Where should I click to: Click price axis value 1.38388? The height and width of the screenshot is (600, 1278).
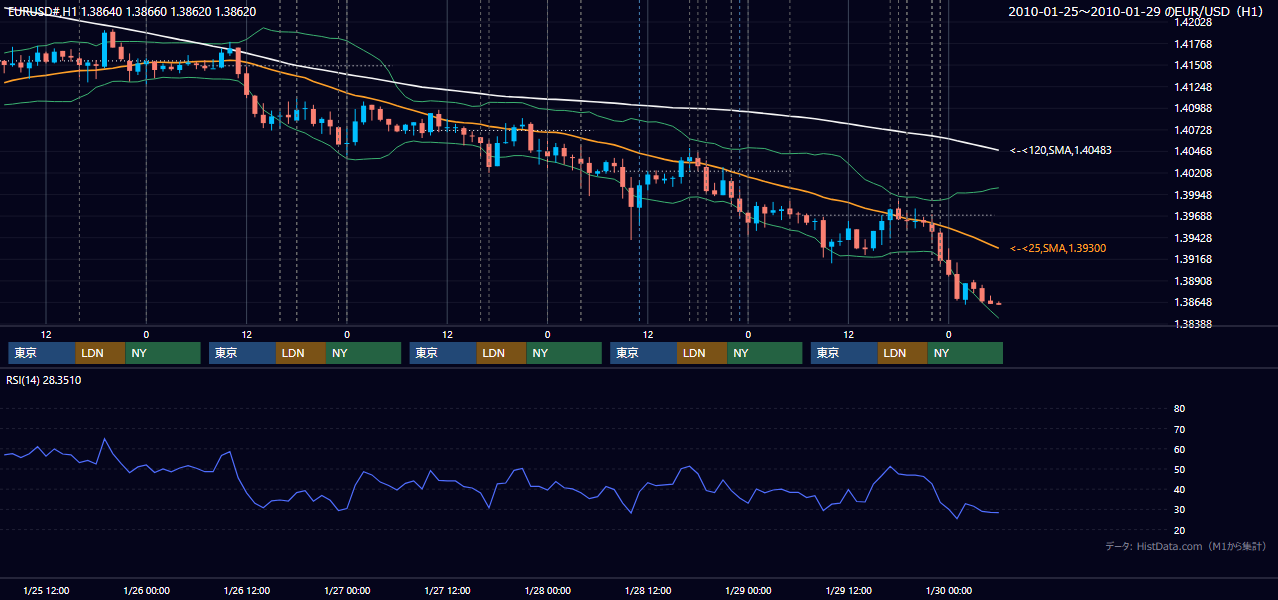1192,324
